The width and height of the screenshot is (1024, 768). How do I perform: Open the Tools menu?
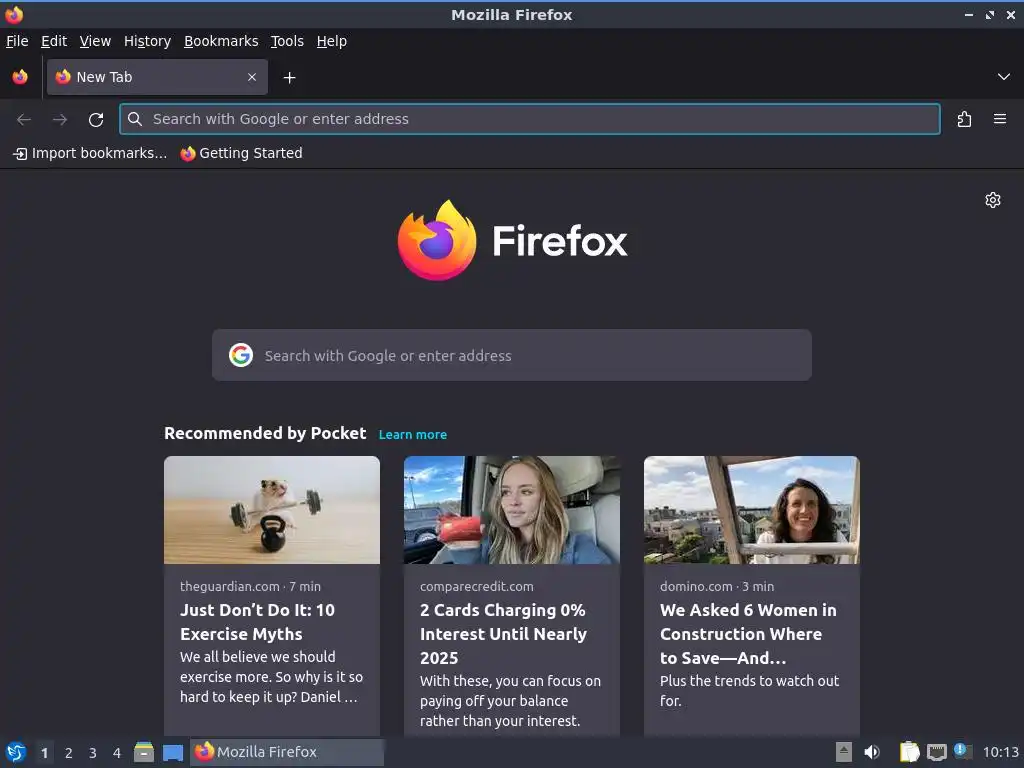point(287,41)
